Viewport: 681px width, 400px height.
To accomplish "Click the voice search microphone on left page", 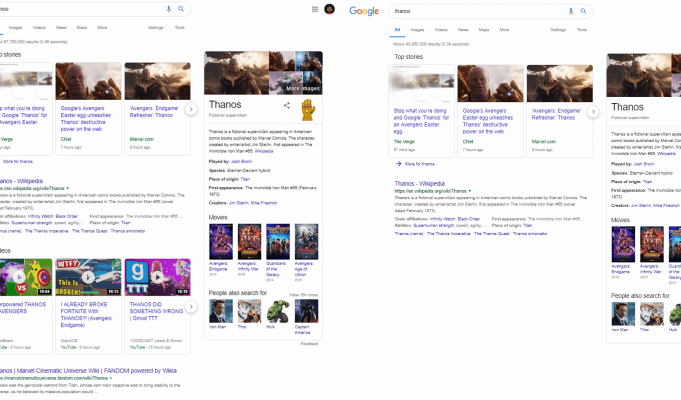I will [169, 9].
